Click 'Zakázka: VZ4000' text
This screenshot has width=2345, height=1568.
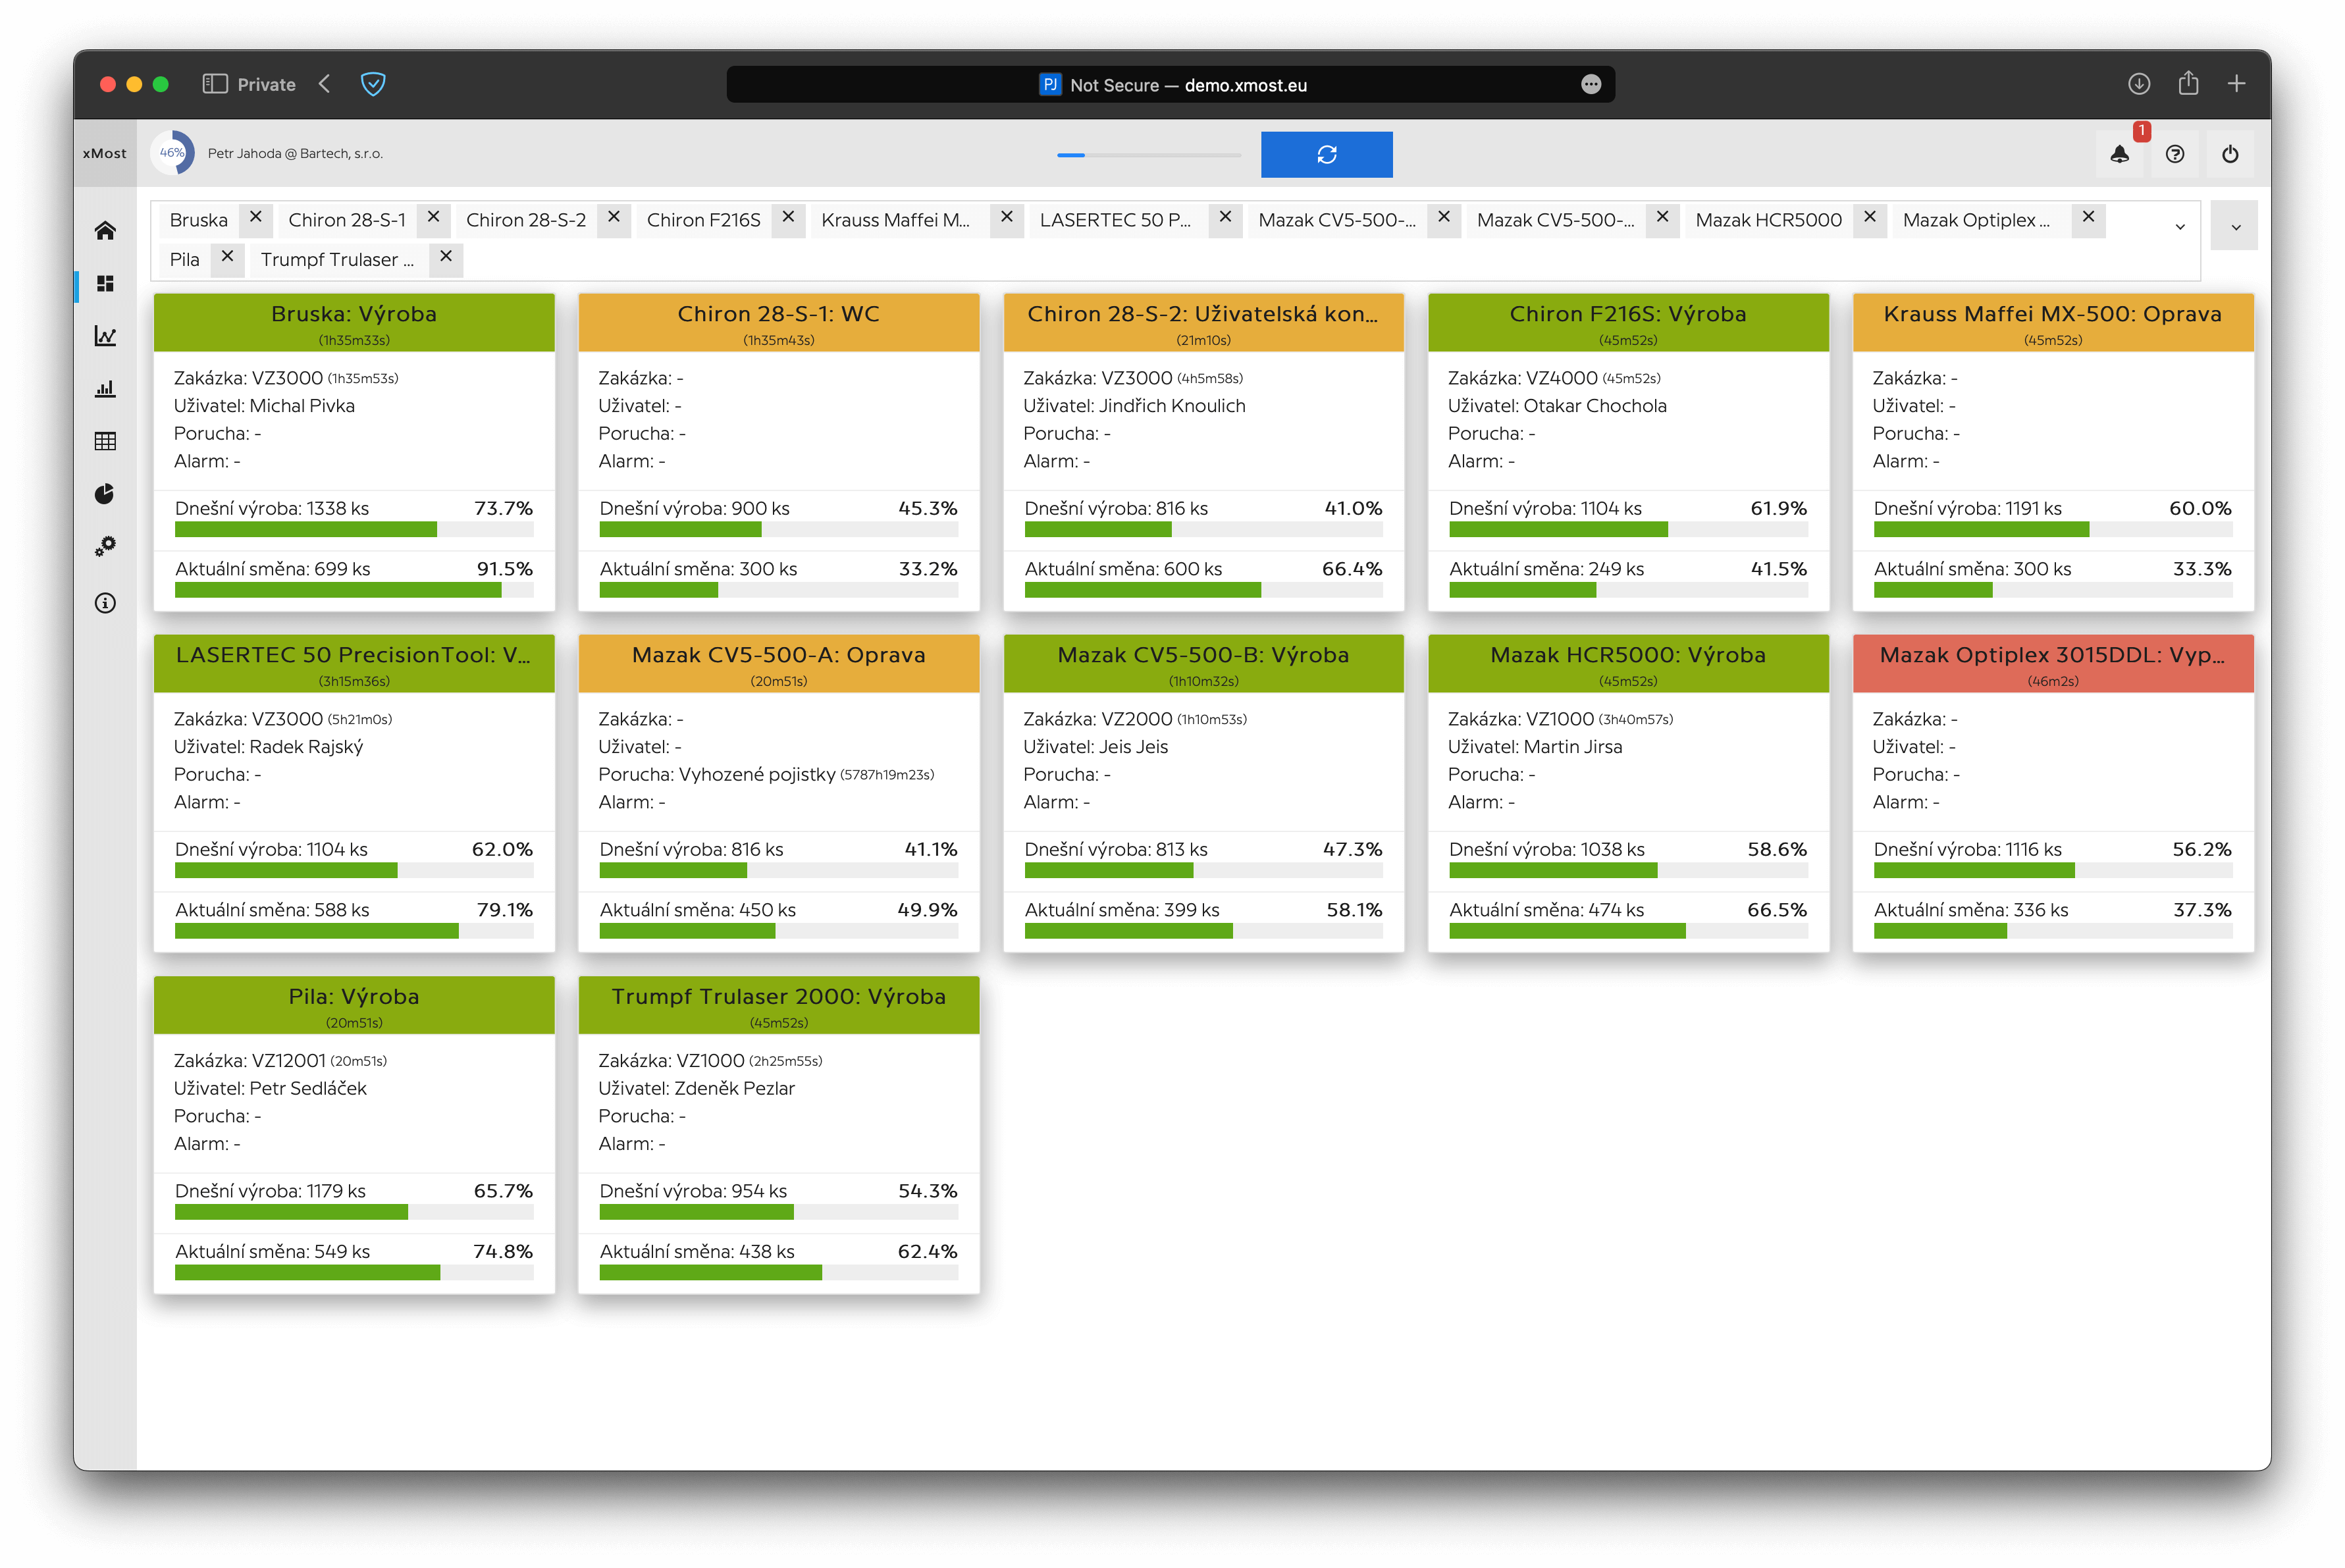coord(1523,378)
